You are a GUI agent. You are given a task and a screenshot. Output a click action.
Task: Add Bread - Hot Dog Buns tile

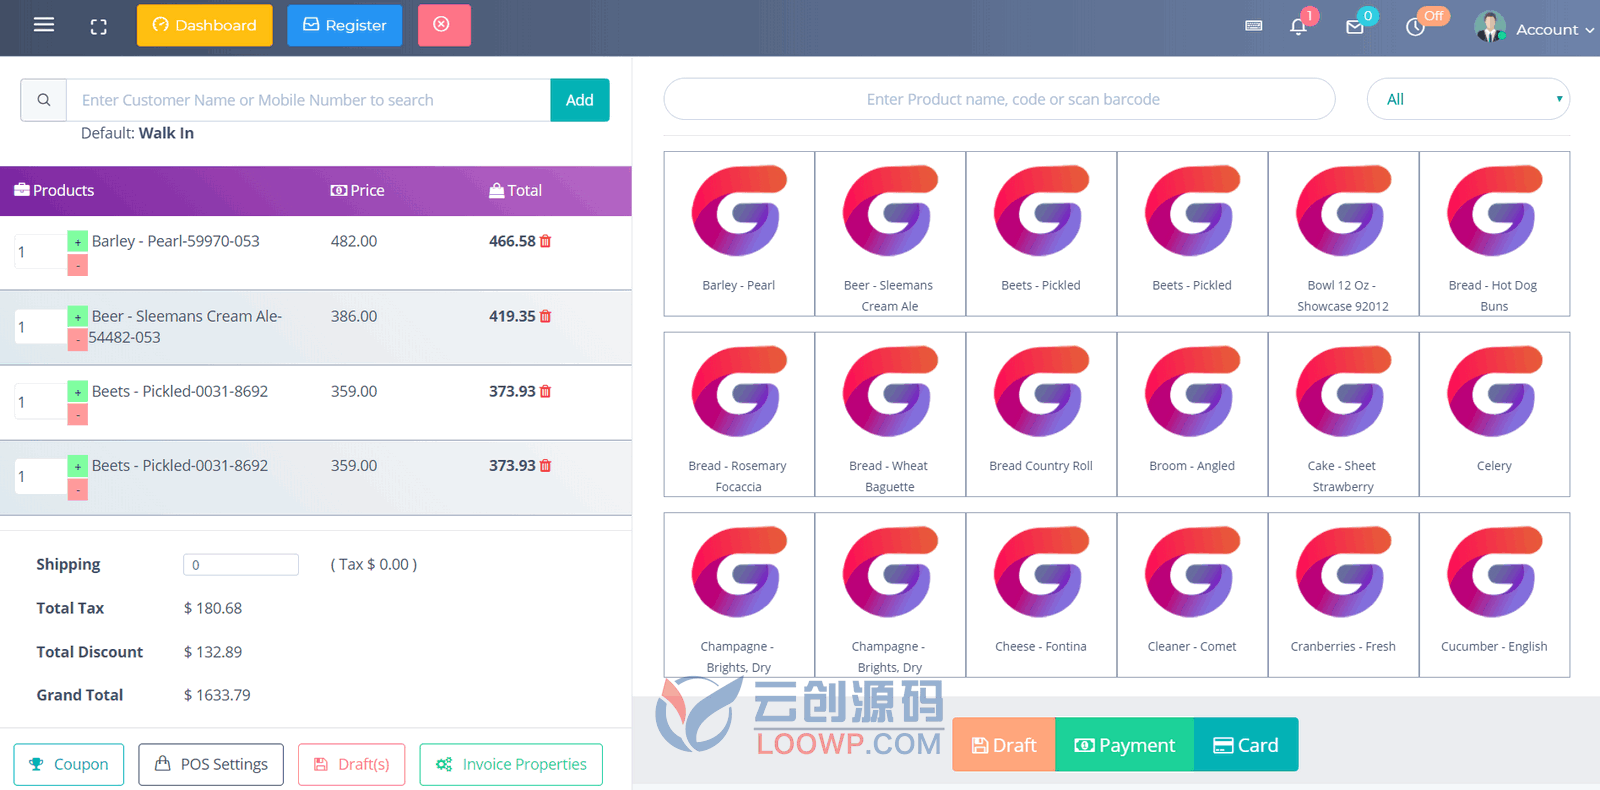pyautogui.click(x=1494, y=234)
